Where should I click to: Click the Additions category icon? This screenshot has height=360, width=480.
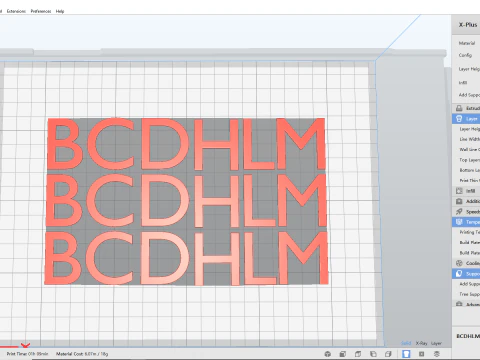[459, 201]
